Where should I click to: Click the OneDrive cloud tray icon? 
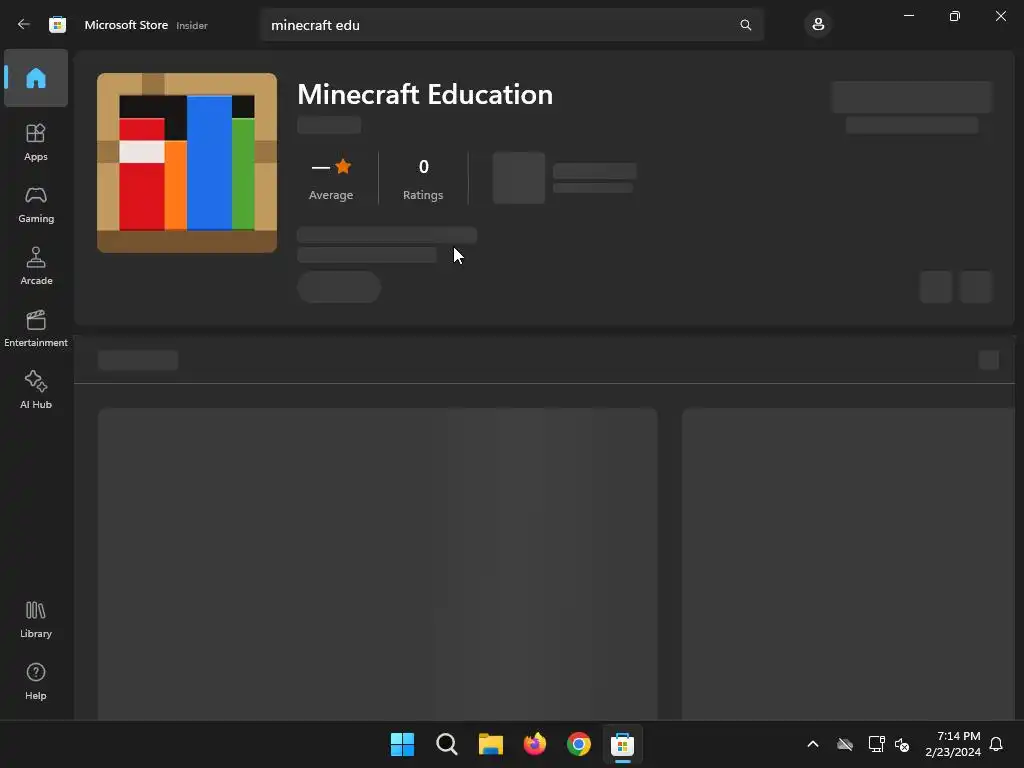point(845,744)
